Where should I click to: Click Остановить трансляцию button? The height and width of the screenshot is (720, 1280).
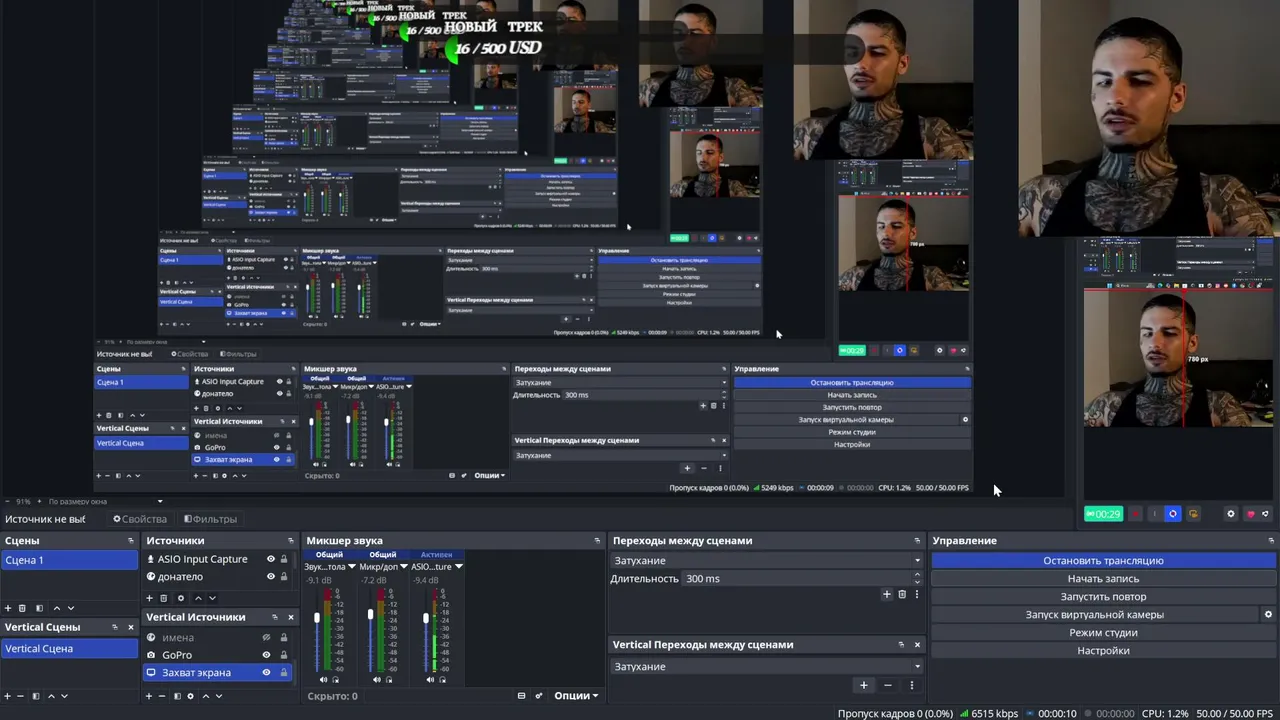point(1103,561)
